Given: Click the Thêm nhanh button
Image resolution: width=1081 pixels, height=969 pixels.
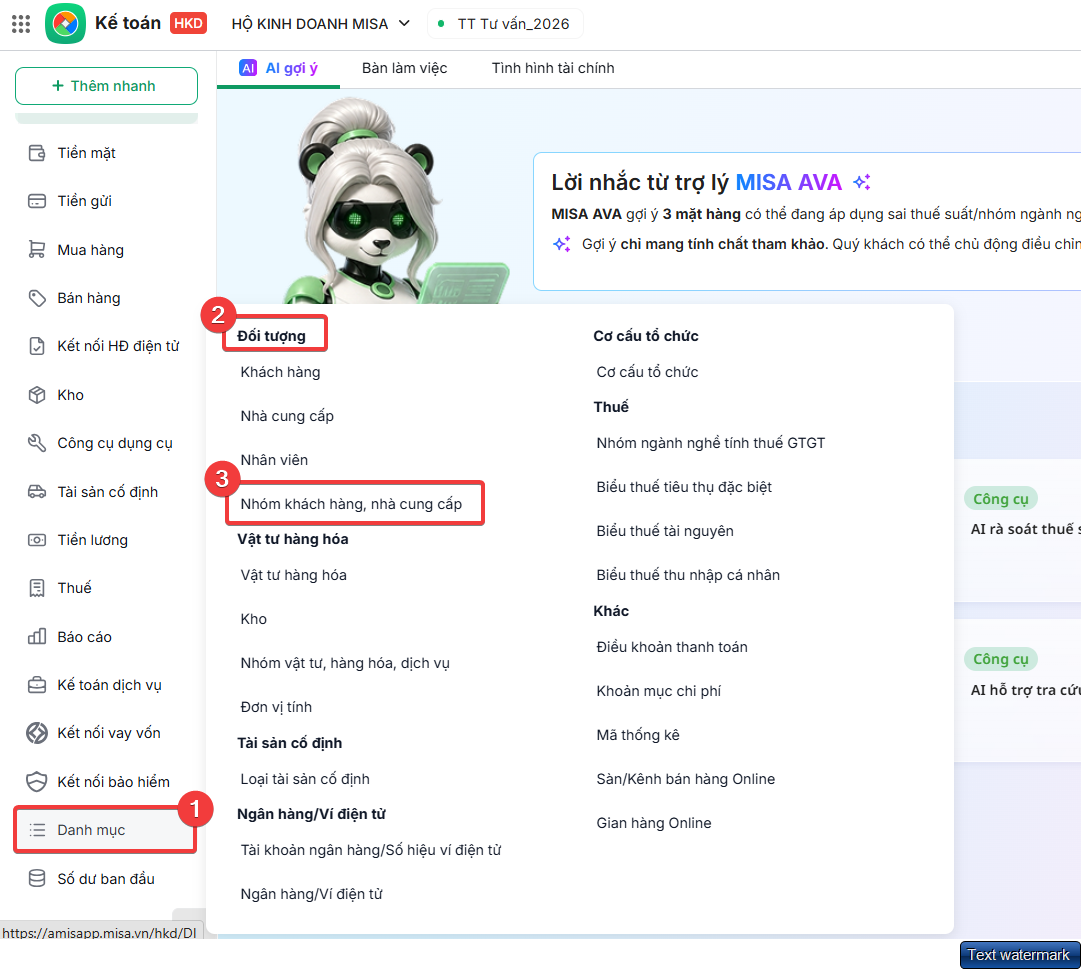Looking at the screenshot, I should 106,86.
